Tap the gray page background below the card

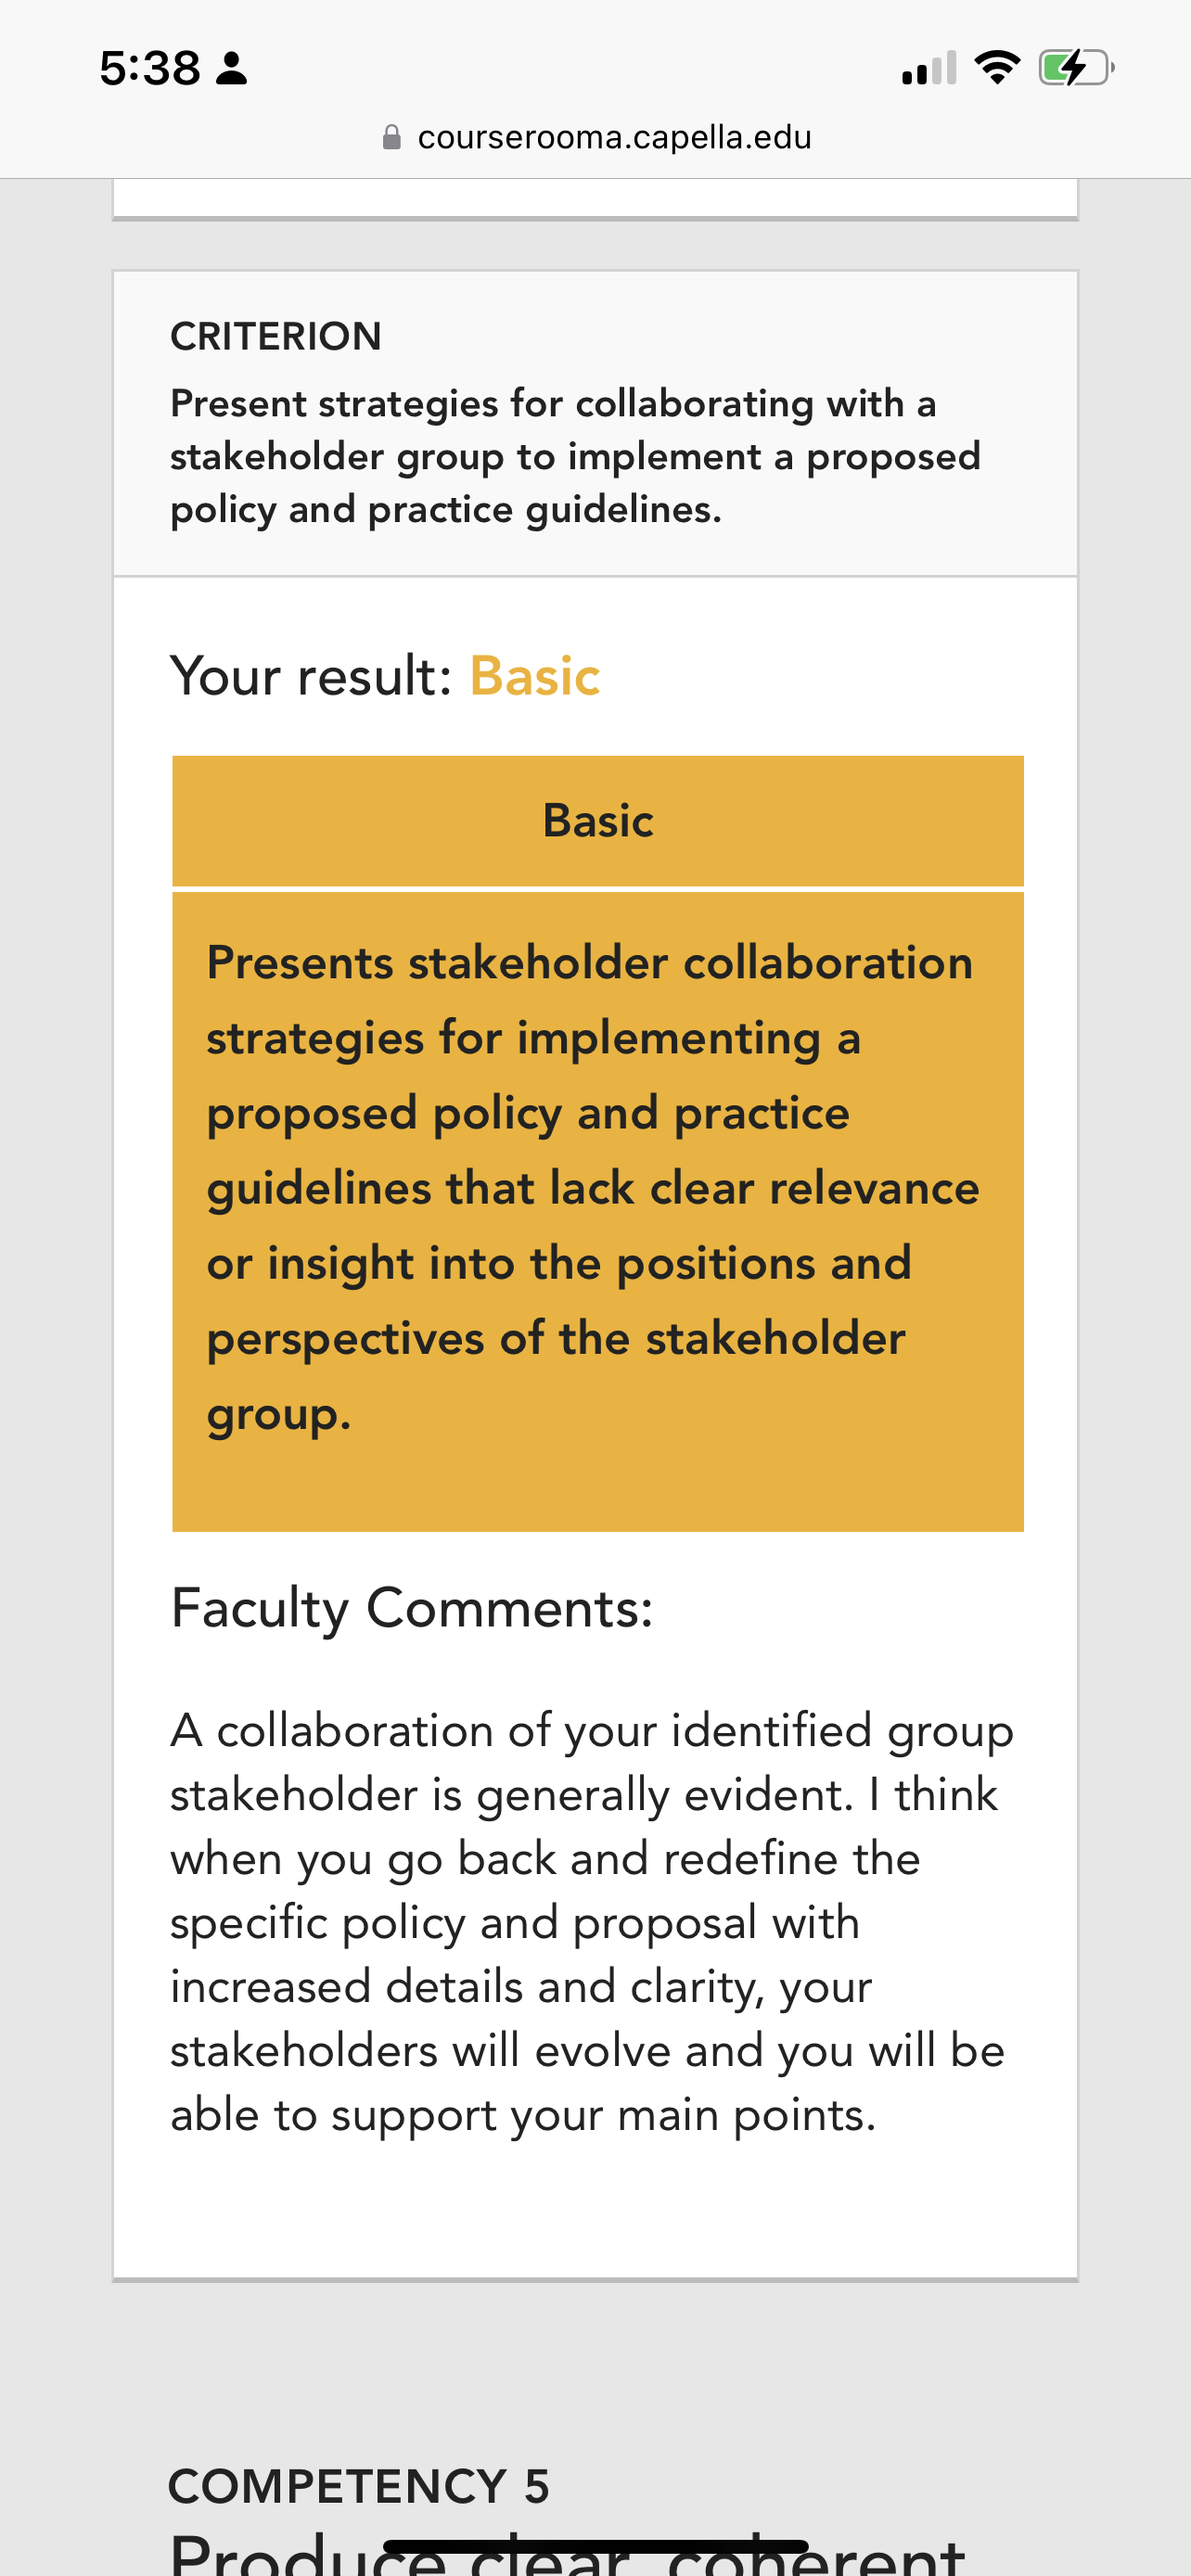595,2370
